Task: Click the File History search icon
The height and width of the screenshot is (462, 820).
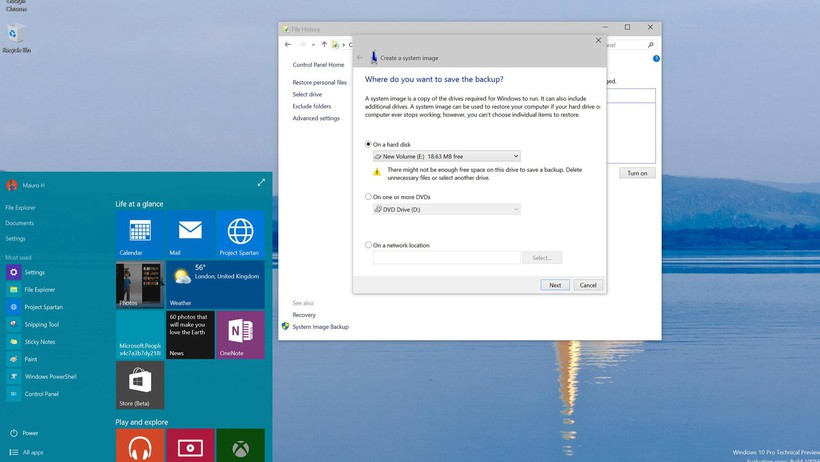Action: (651, 45)
